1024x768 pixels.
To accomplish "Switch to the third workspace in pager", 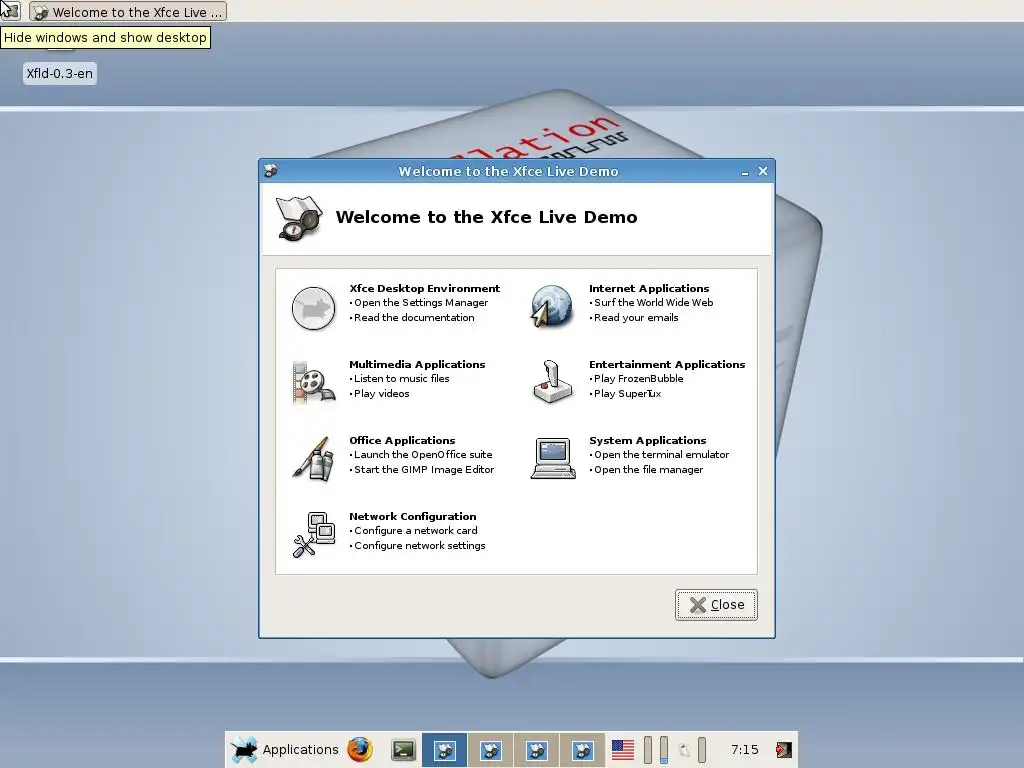I will coord(536,750).
